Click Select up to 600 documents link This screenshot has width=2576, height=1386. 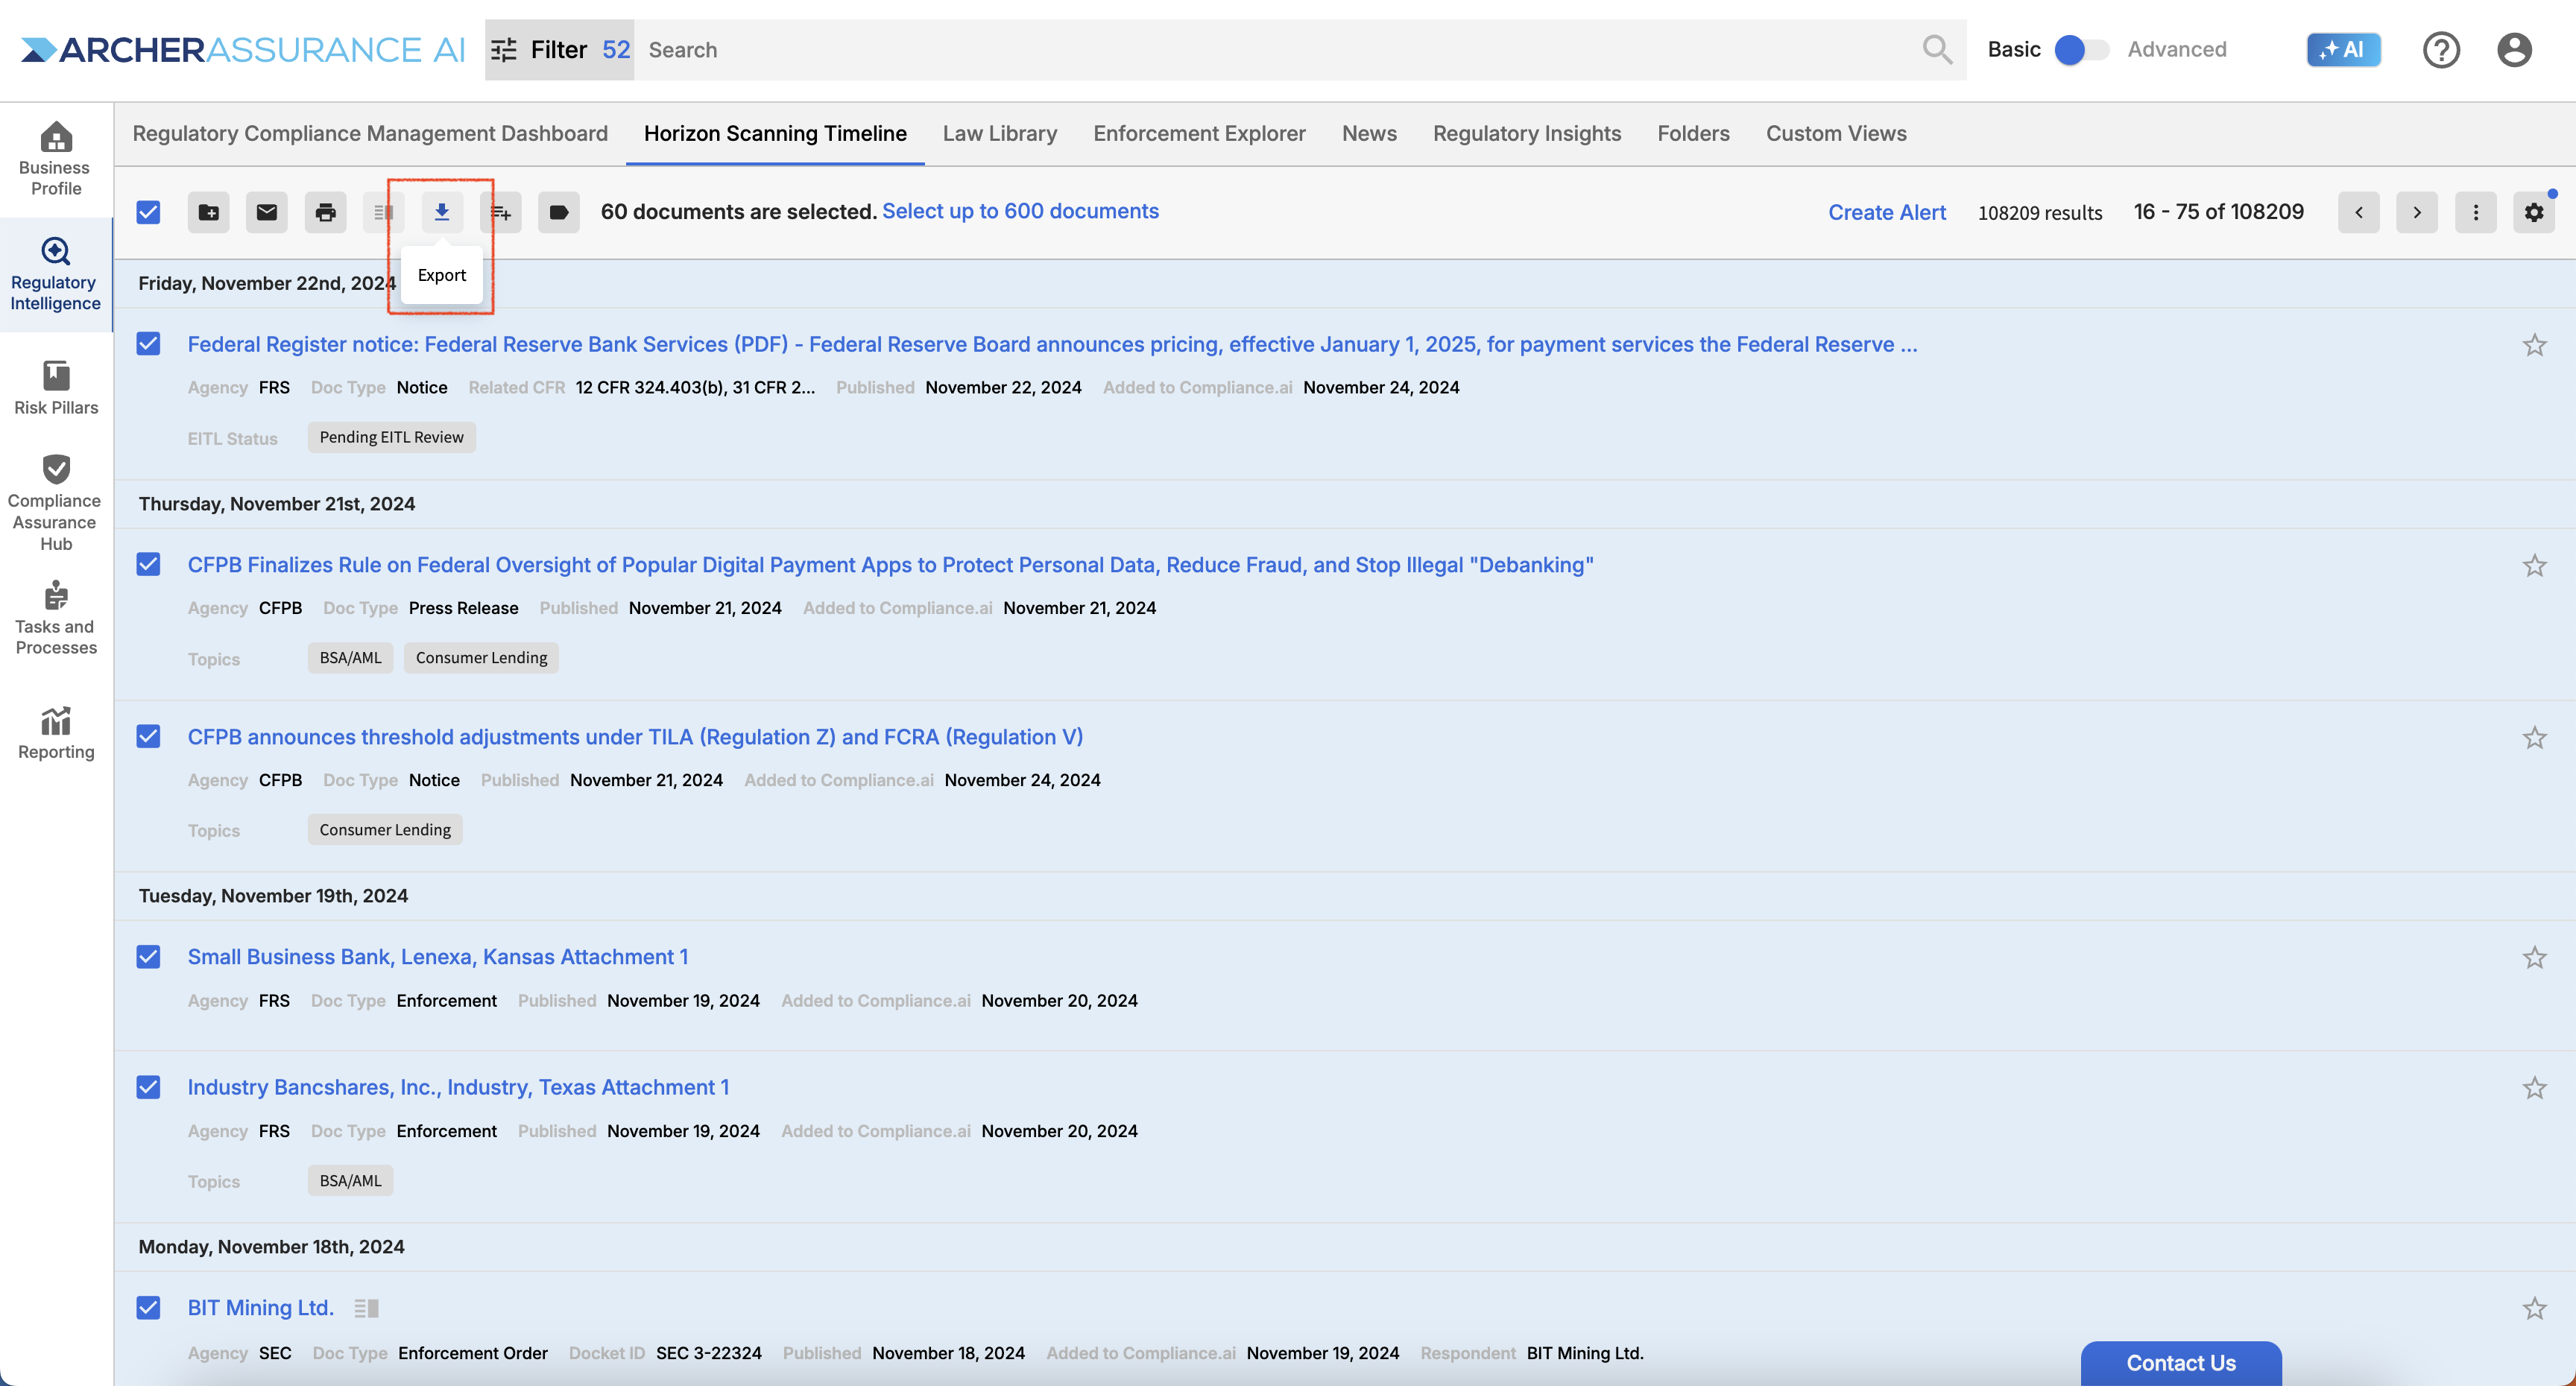(1020, 211)
